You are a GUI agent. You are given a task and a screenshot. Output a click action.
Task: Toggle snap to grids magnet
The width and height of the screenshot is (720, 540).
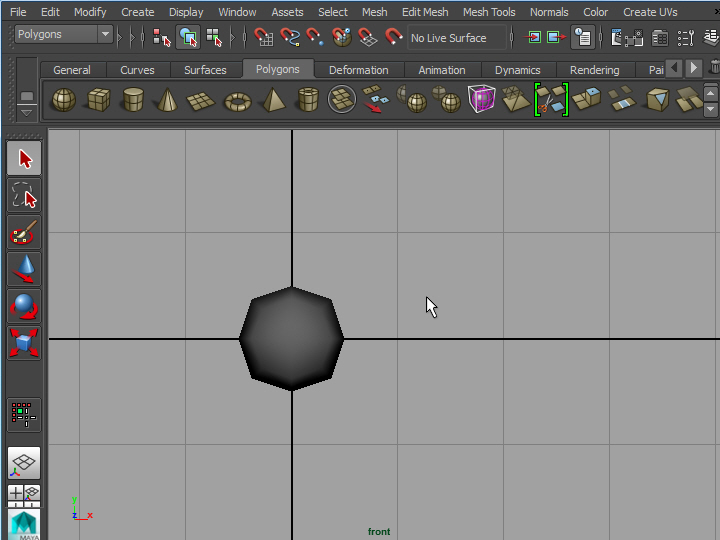coord(264,38)
